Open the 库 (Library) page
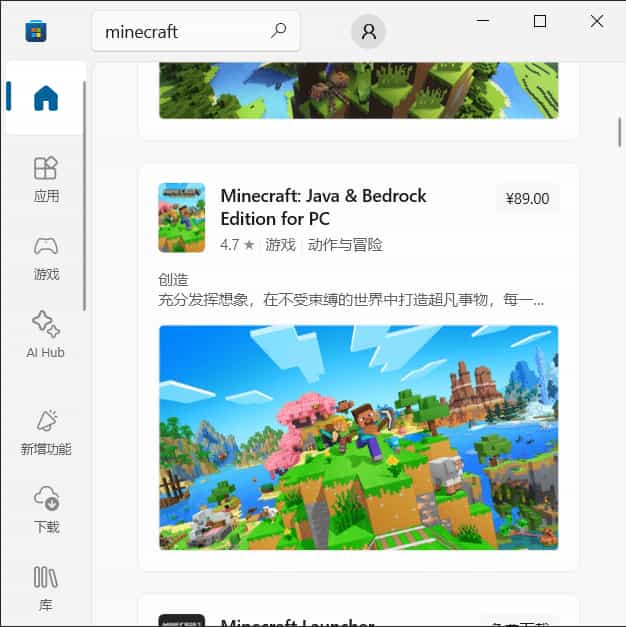The image size is (626, 627). (x=46, y=588)
